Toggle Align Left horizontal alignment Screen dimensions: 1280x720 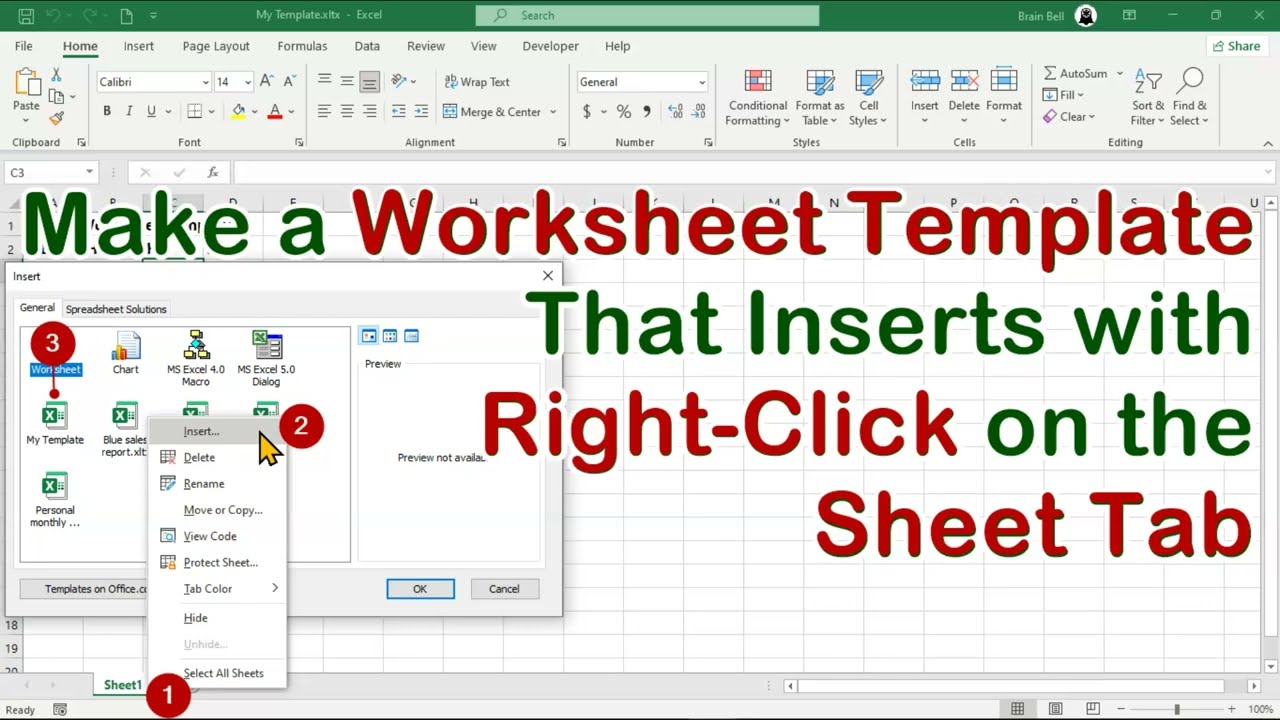324,112
